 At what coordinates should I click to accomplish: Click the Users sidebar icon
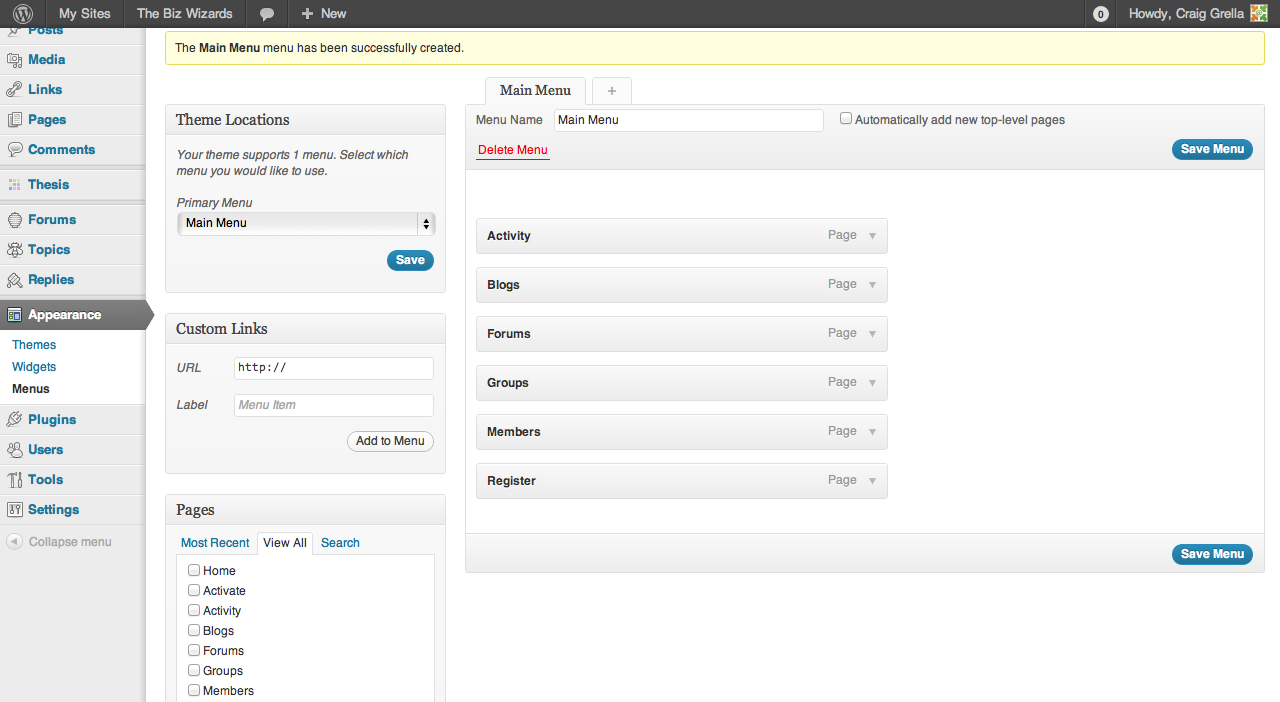coord(15,450)
